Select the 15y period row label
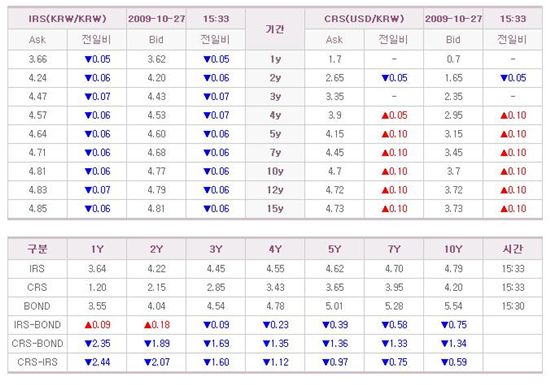Image resolution: width=550 pixels, height=385 pixels. (275, 209)
